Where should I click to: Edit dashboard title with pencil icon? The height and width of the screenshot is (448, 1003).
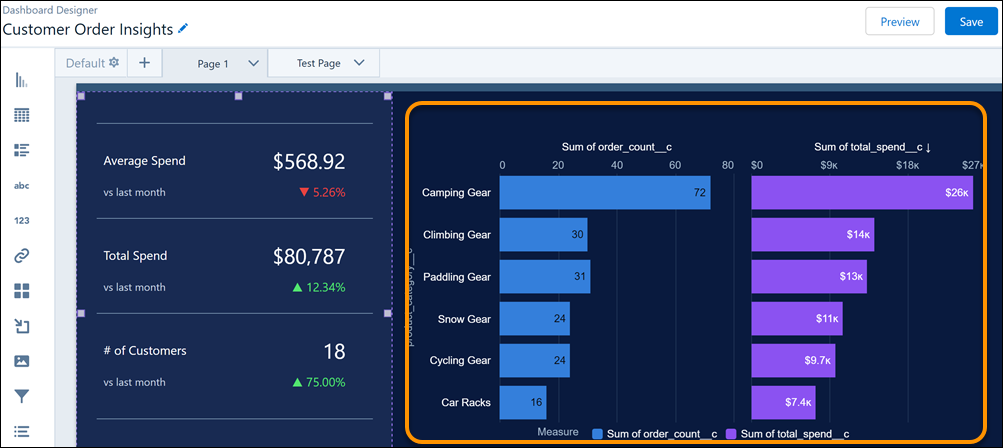pos(184,29)
